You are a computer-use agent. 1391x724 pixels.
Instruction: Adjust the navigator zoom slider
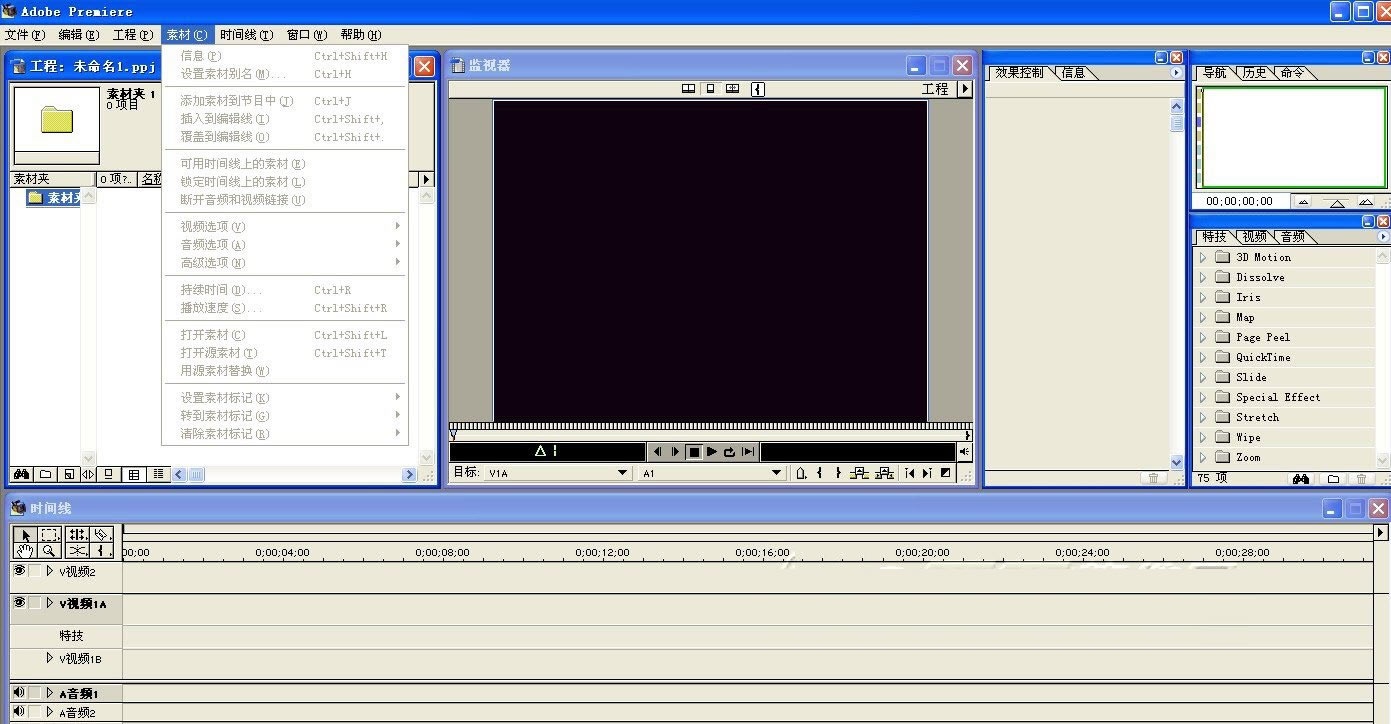tap(1337, 202)
